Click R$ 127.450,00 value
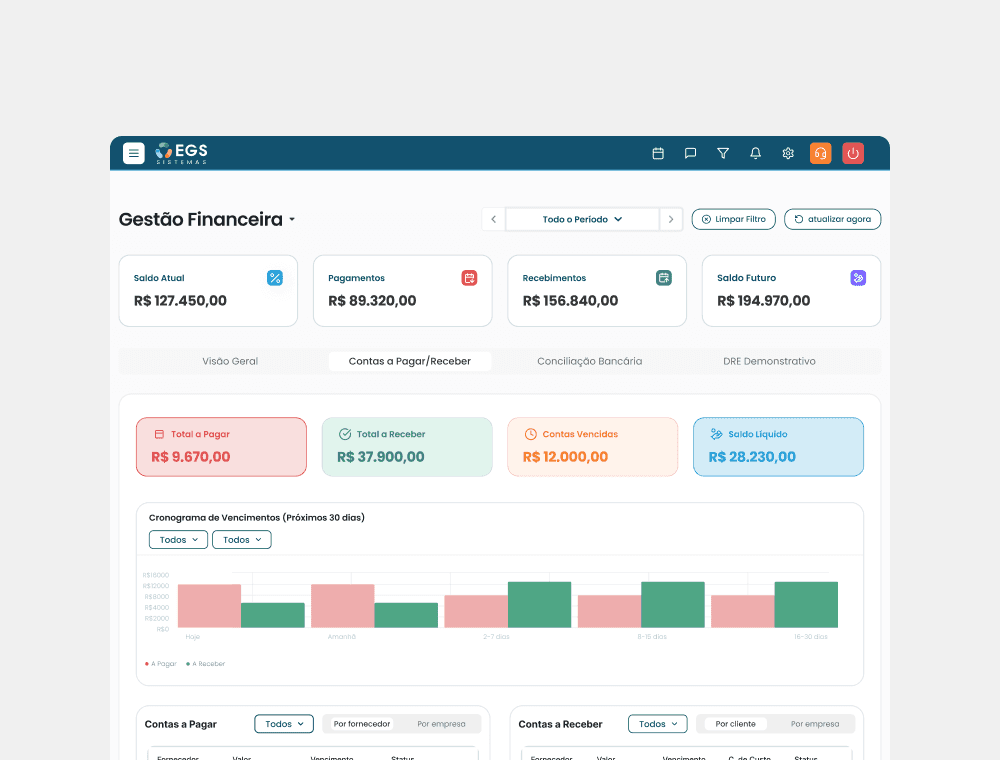This screenshot has width=1000, height=760. coord(180,301)
